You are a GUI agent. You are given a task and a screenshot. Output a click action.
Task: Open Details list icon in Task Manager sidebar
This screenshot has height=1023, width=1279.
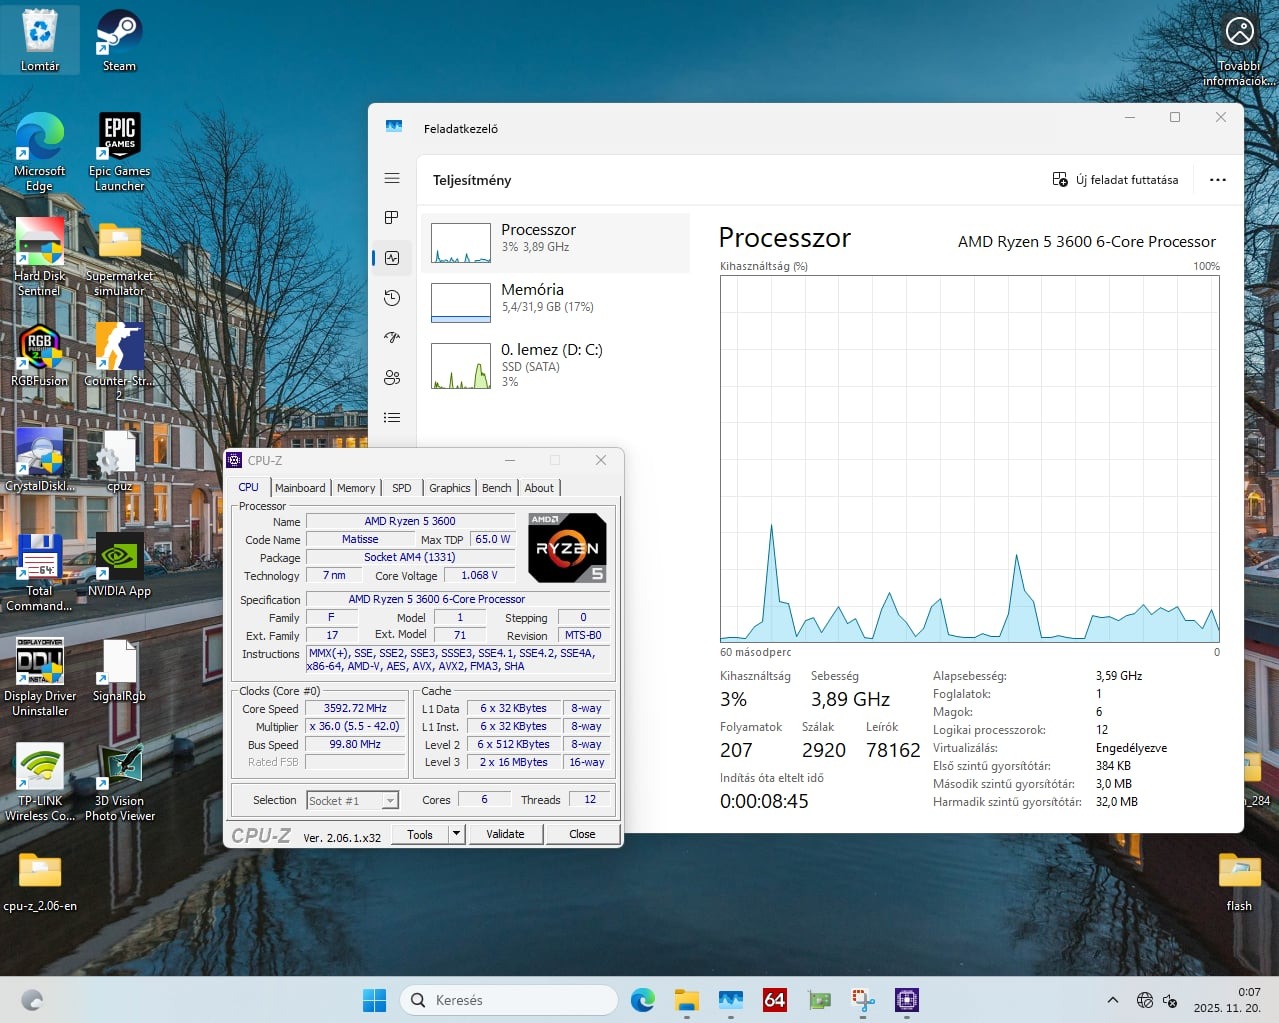point(392,418)
